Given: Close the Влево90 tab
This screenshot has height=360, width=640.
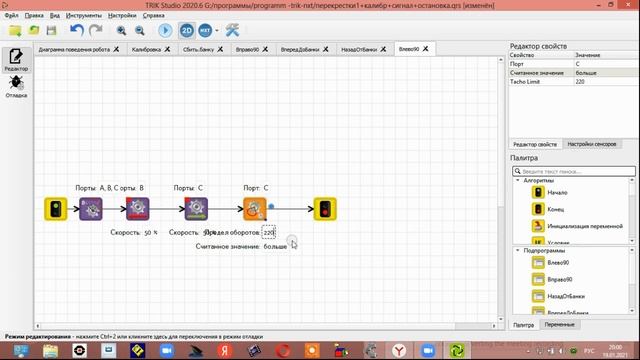Looking at the screenshot, I should point(426,49).
